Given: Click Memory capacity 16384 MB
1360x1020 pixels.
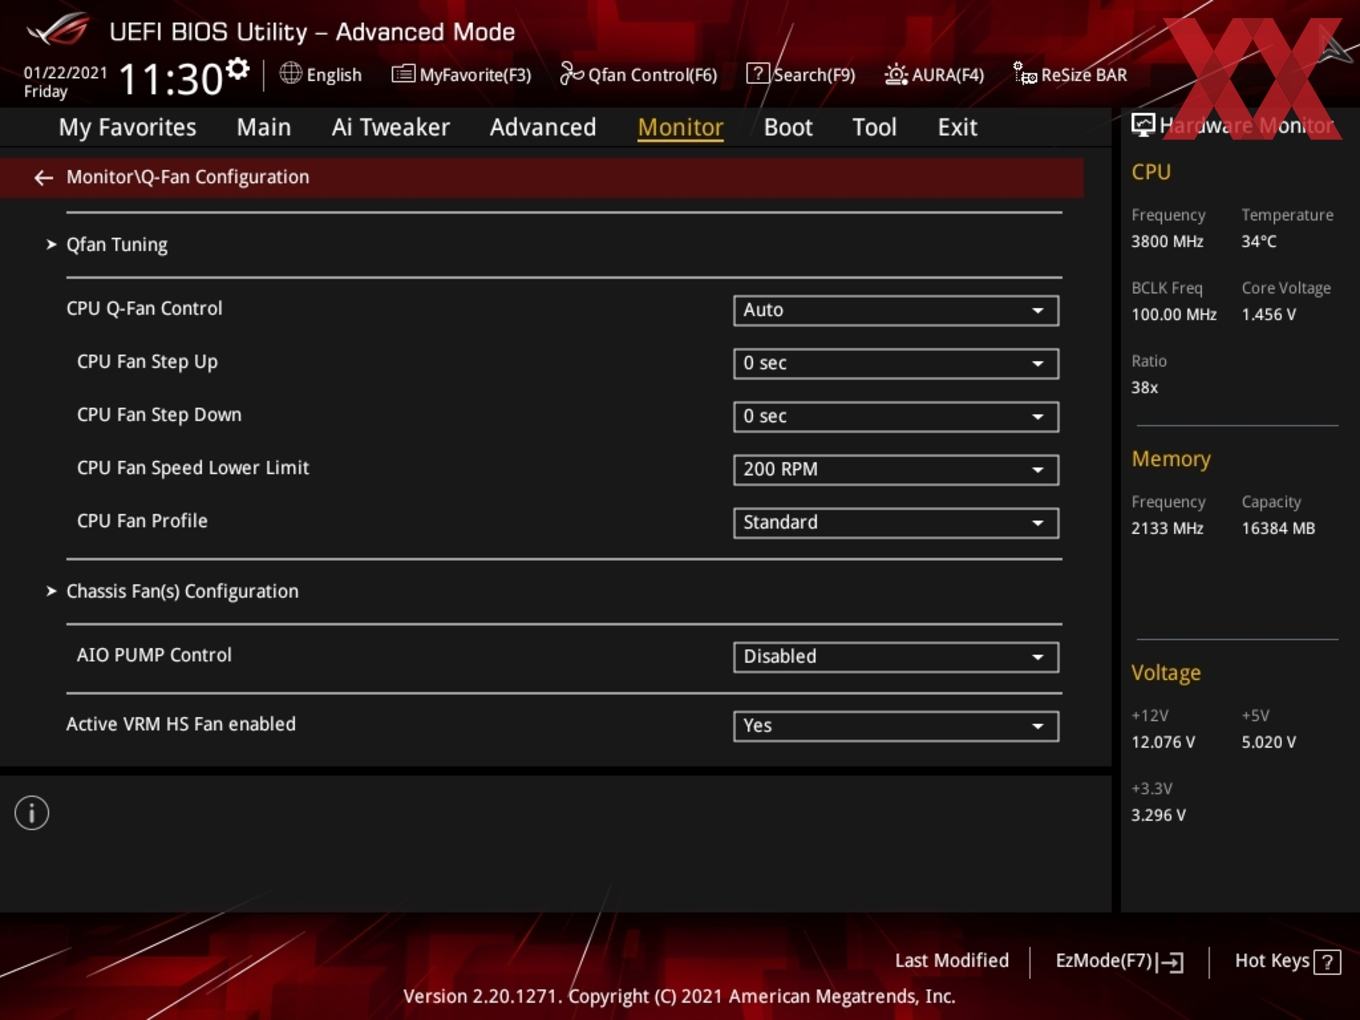Looking at the screenshot, I should point(1278,528).
